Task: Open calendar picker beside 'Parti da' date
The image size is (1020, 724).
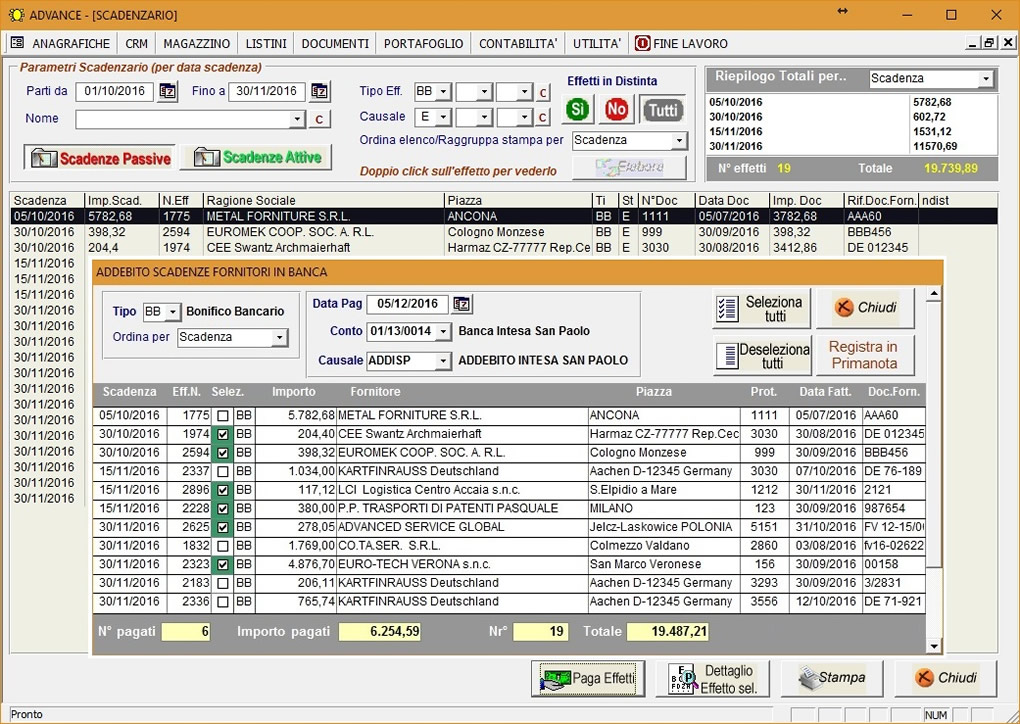Action: click(168, 91)
